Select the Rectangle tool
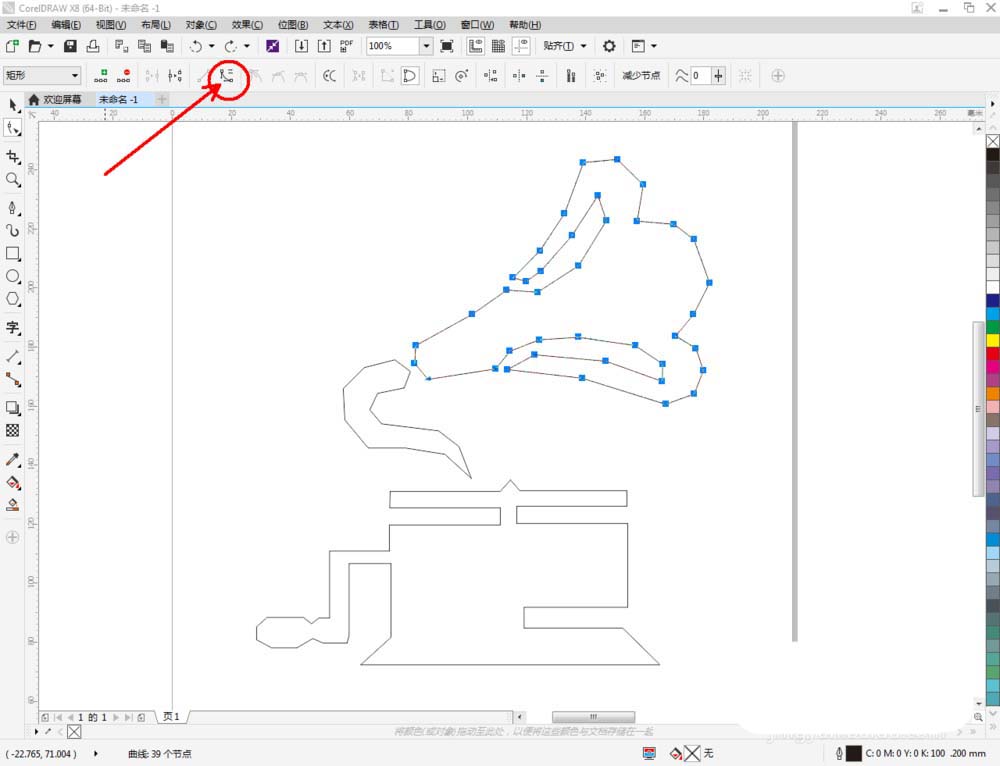The image size is (1000, 766). [13, 253]
